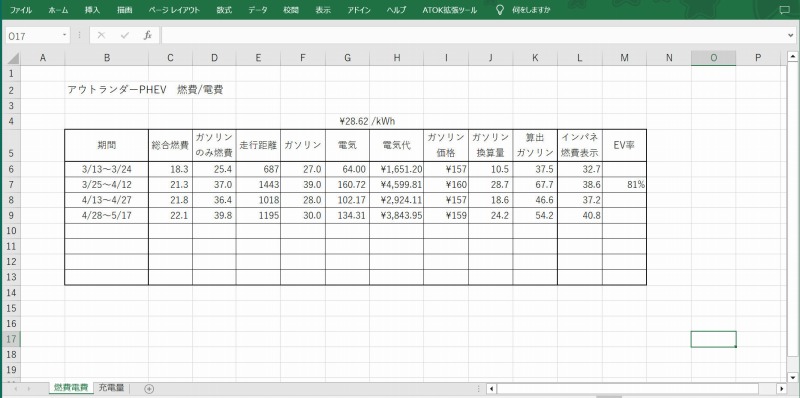
Task: Open the ATOK拡張ツール tab
Action: pyautogui.click(x=449, y=10)
